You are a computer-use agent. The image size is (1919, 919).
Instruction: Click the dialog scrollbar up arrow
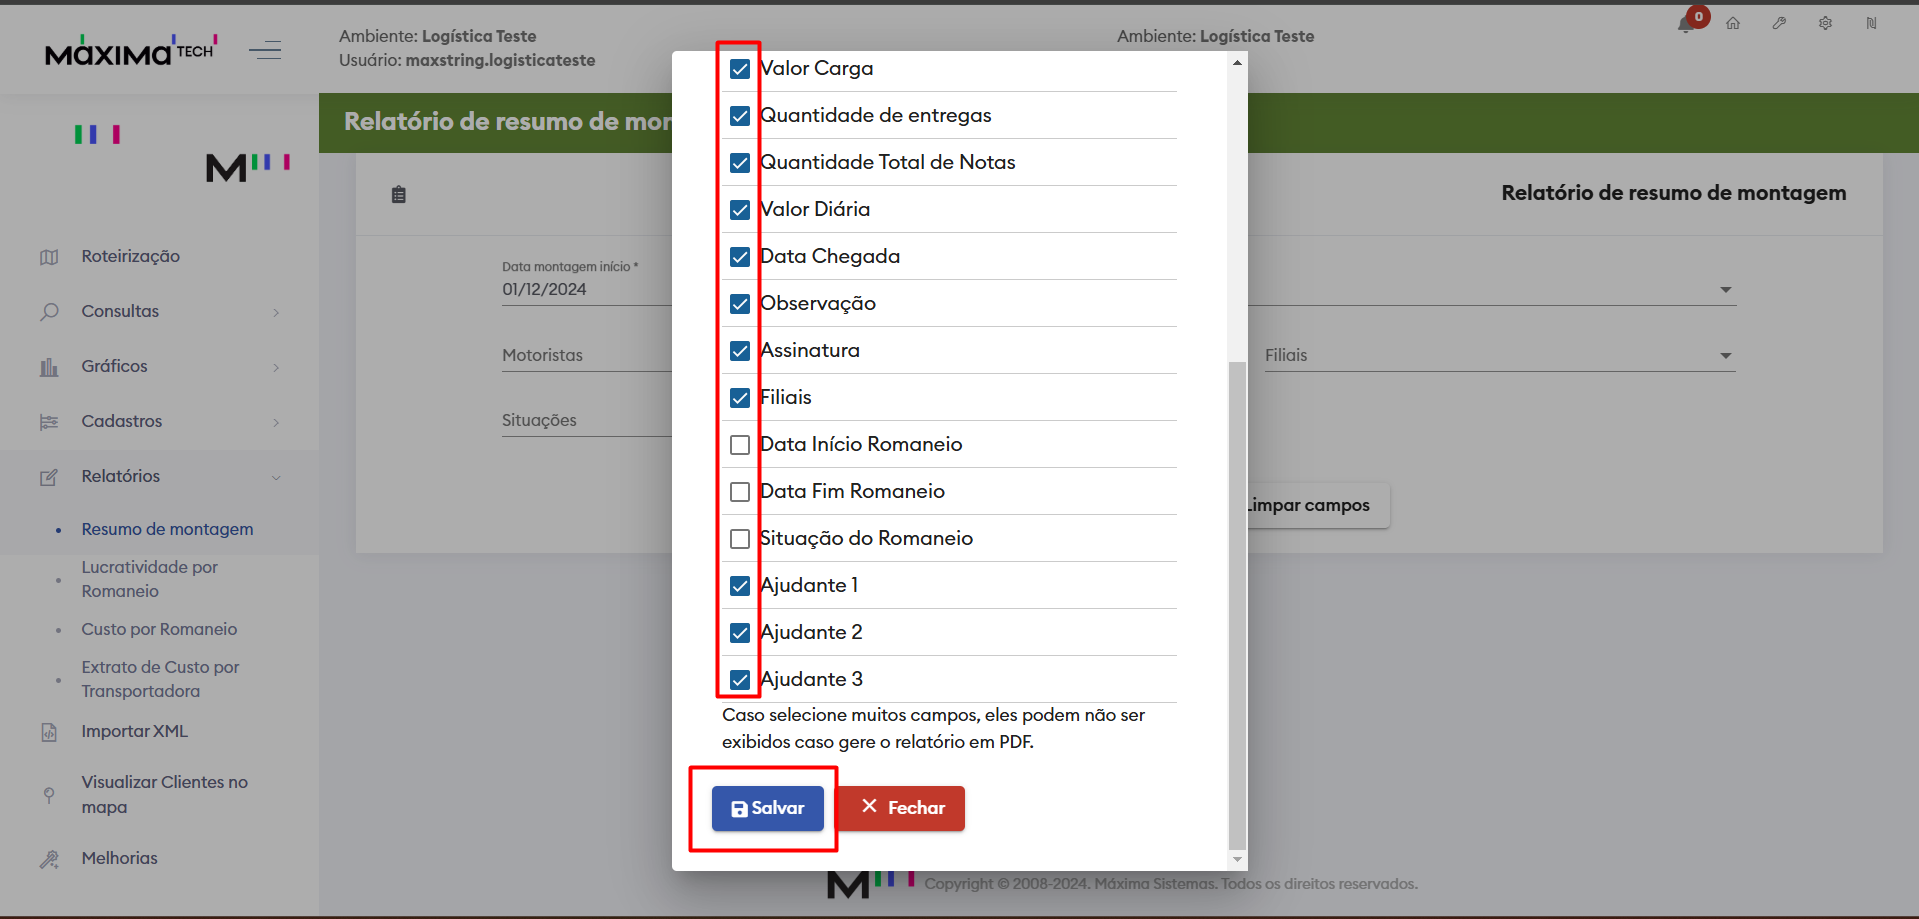(x=1237, y=62)
